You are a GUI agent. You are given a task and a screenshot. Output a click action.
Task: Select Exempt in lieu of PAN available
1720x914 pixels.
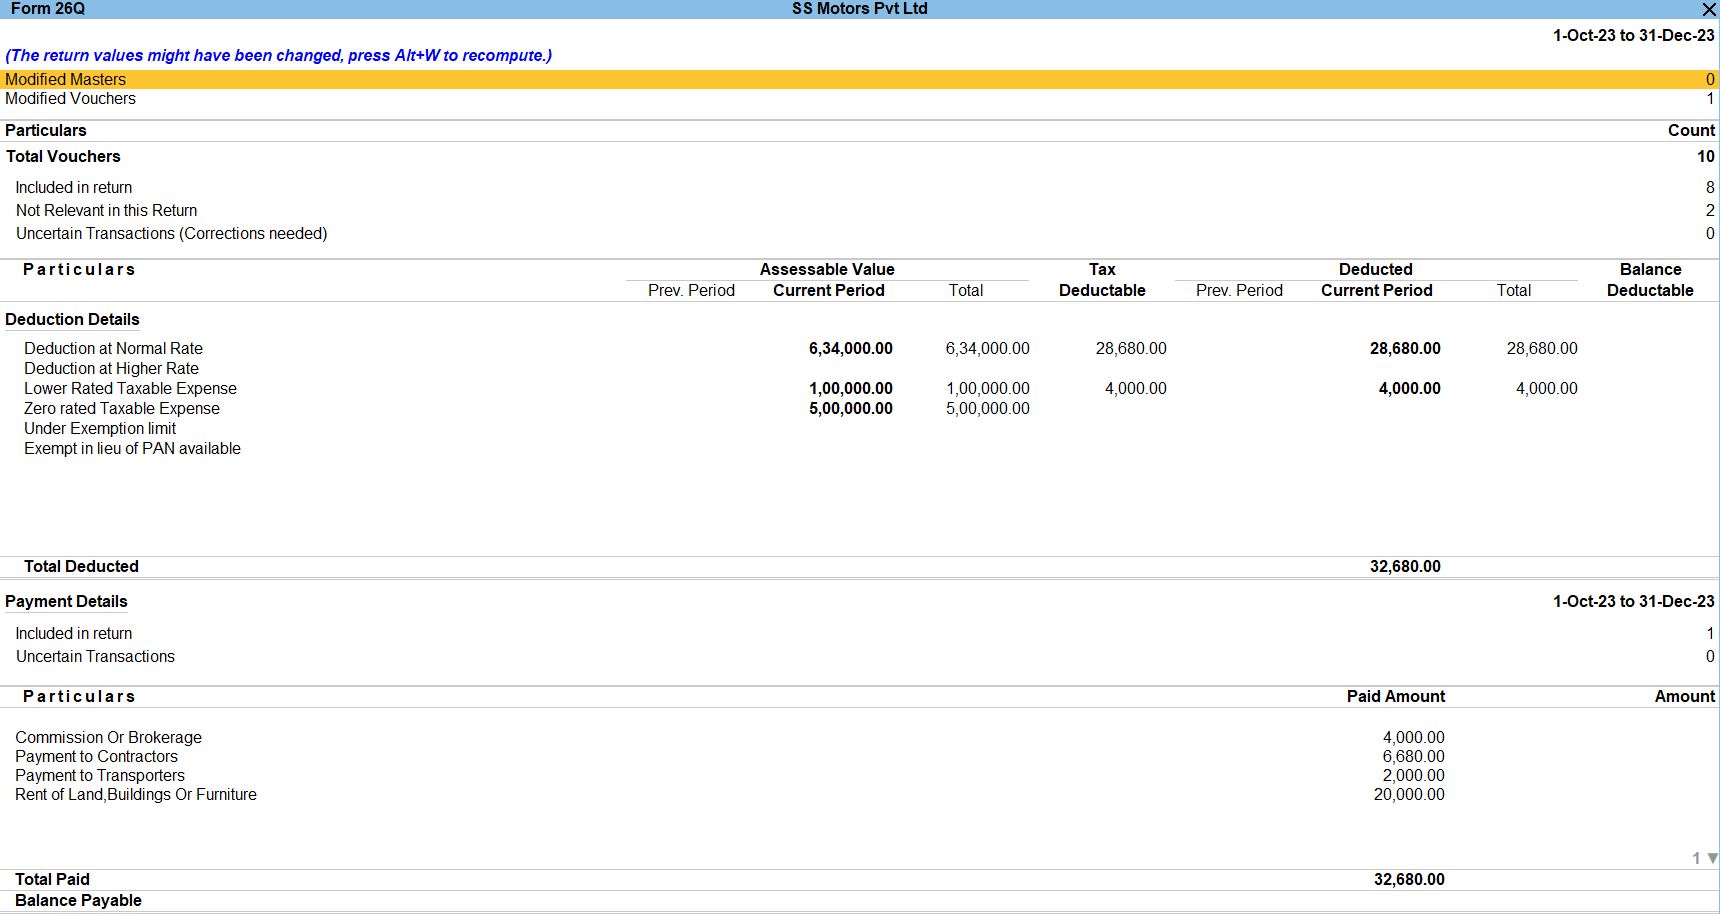(x=132, y=448)
